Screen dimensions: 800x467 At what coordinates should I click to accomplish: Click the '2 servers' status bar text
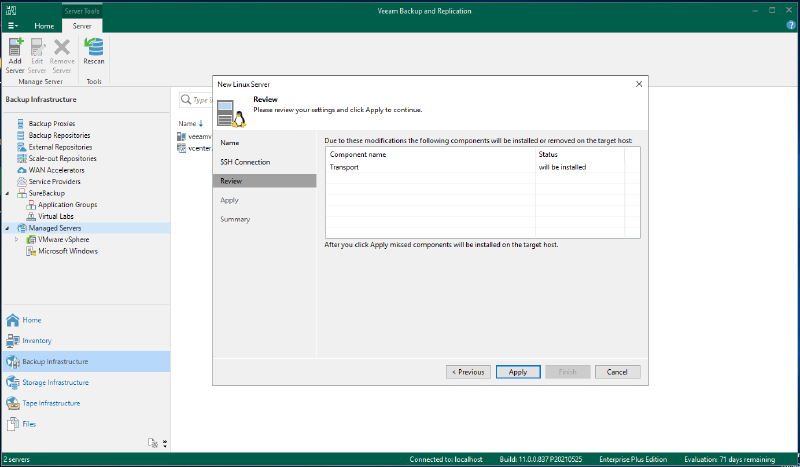point(16,459)
